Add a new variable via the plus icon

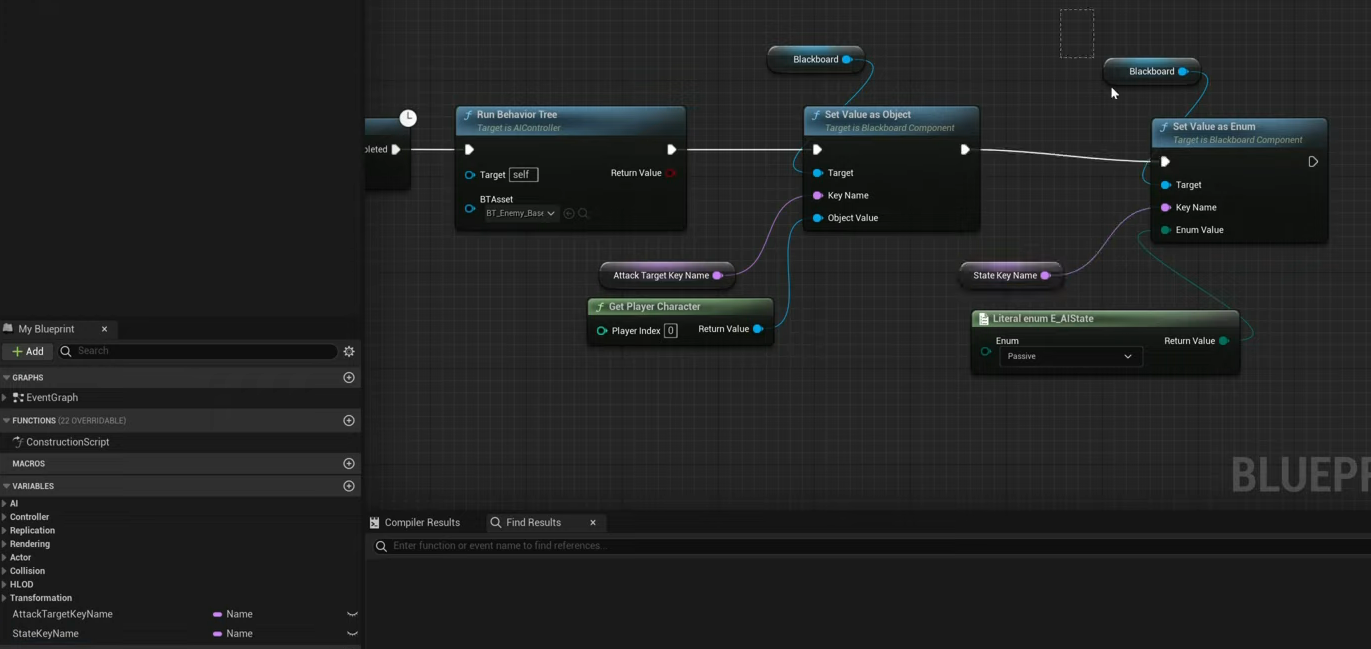[349, 486]
